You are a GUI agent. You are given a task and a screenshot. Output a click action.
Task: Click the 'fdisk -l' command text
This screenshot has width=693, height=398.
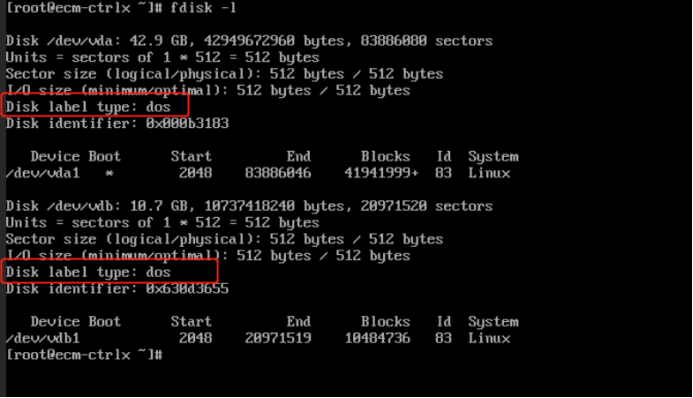(203, 8)
